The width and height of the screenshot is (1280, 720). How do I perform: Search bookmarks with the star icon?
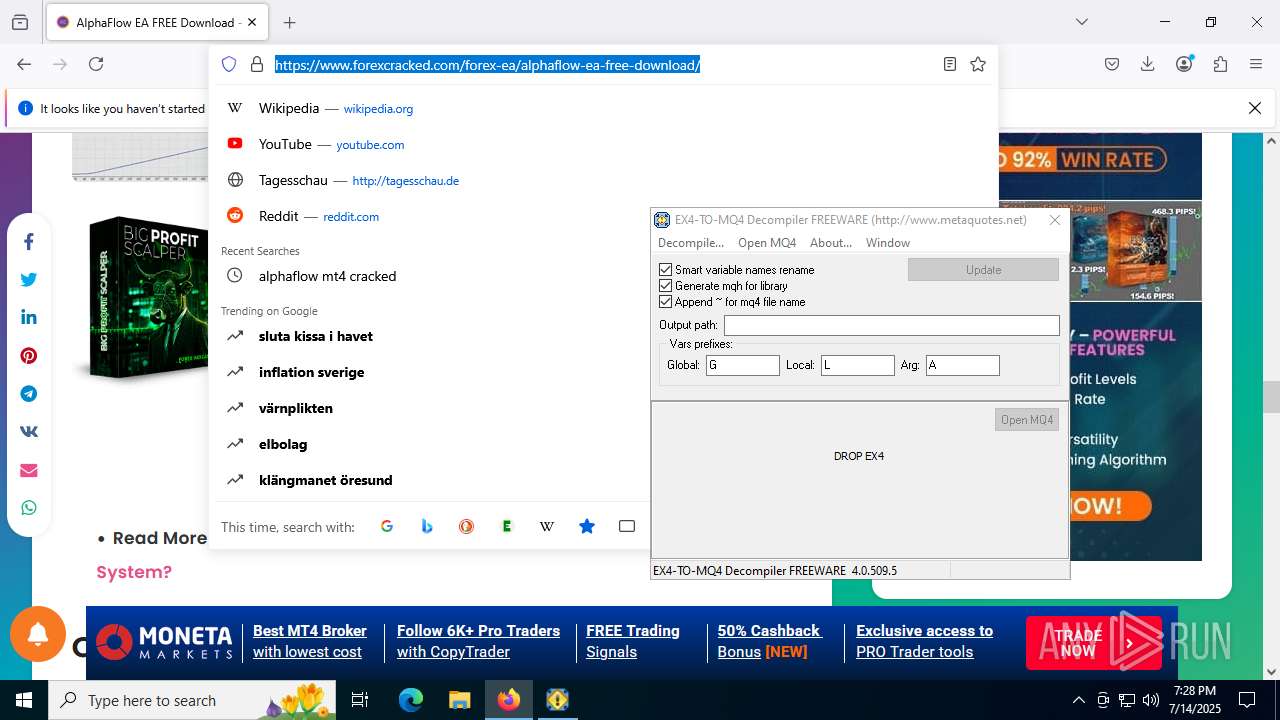pos(587,526)
